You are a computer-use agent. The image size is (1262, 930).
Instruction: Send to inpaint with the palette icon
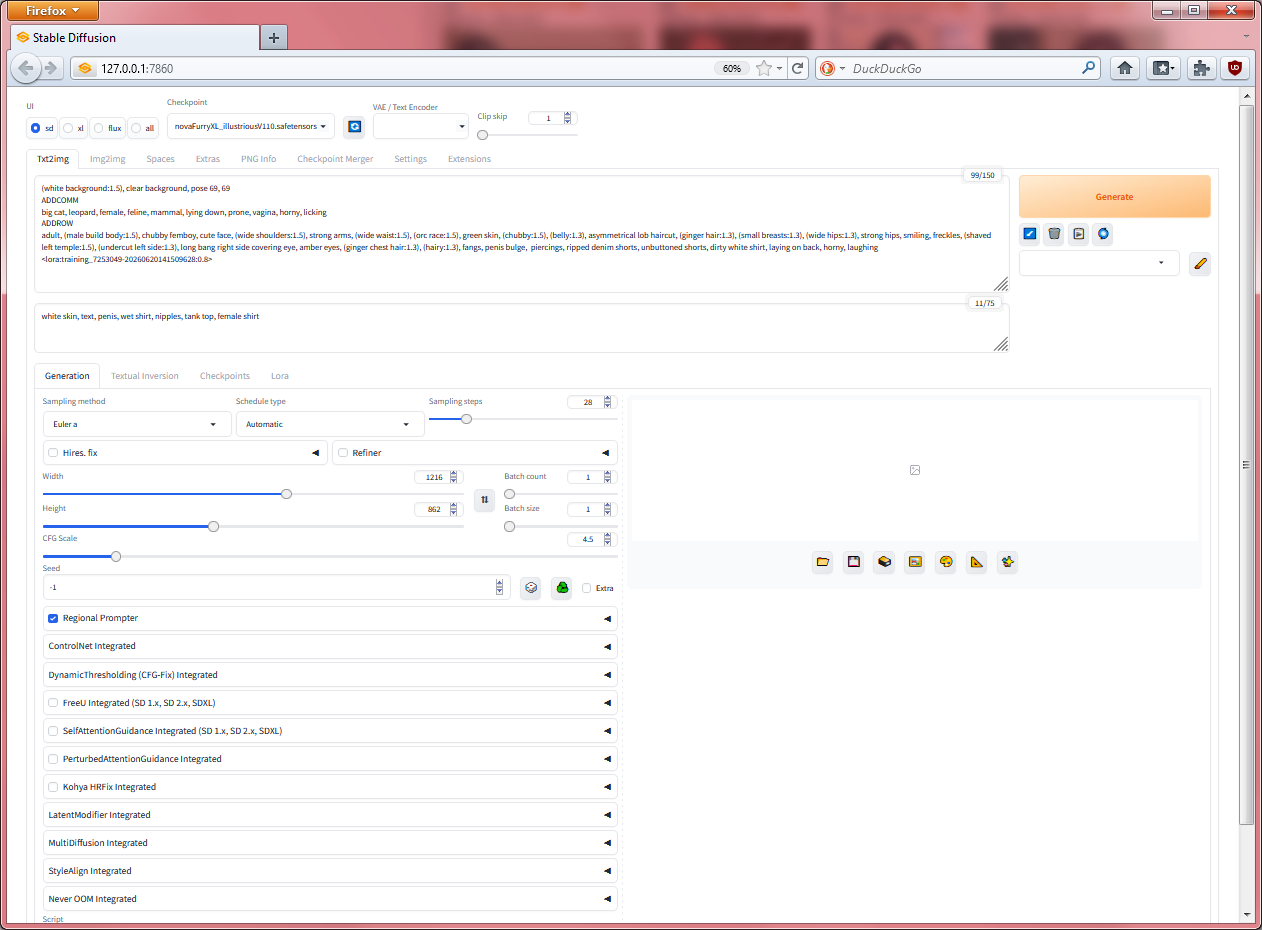[x=946, y=562]
